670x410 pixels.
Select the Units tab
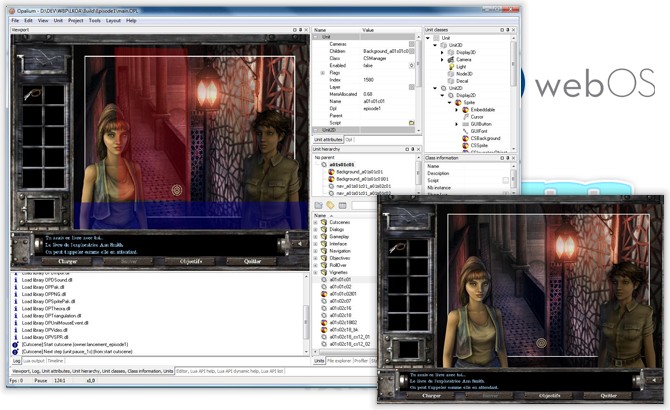coord(319,361)
